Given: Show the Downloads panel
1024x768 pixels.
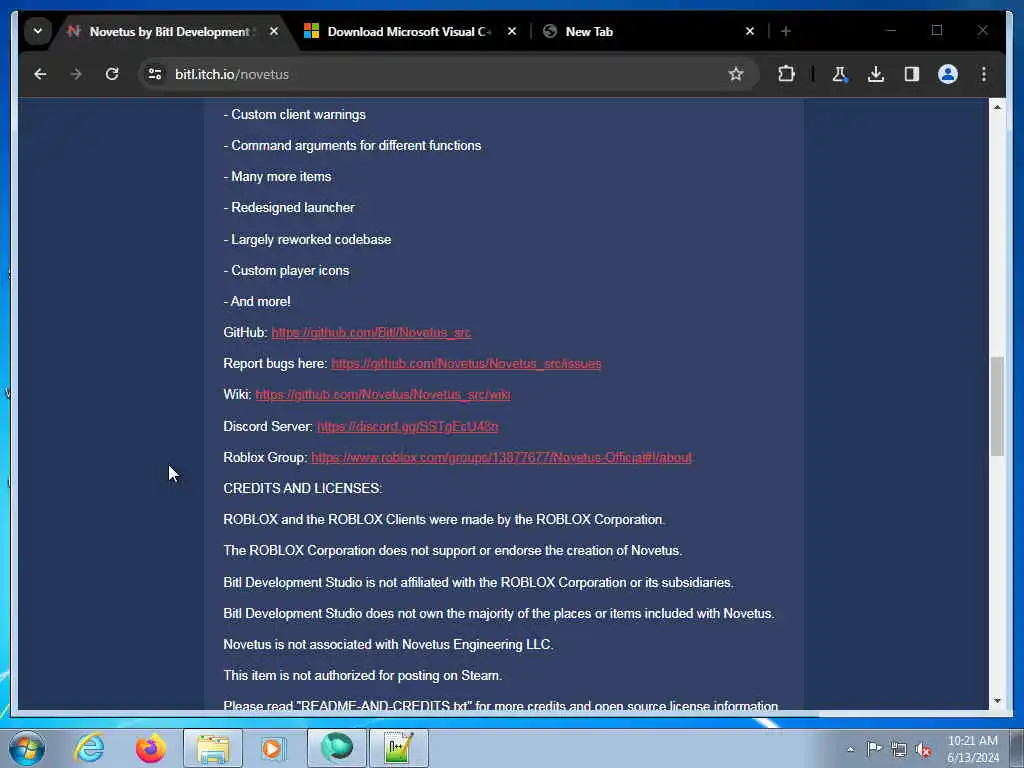Looking at the screenshot, I should point(876,74).
